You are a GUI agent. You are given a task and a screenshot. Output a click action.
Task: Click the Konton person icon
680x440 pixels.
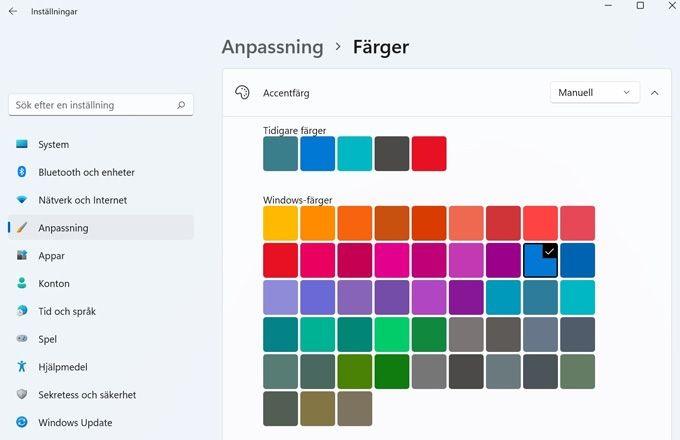(x=22, y=283)
